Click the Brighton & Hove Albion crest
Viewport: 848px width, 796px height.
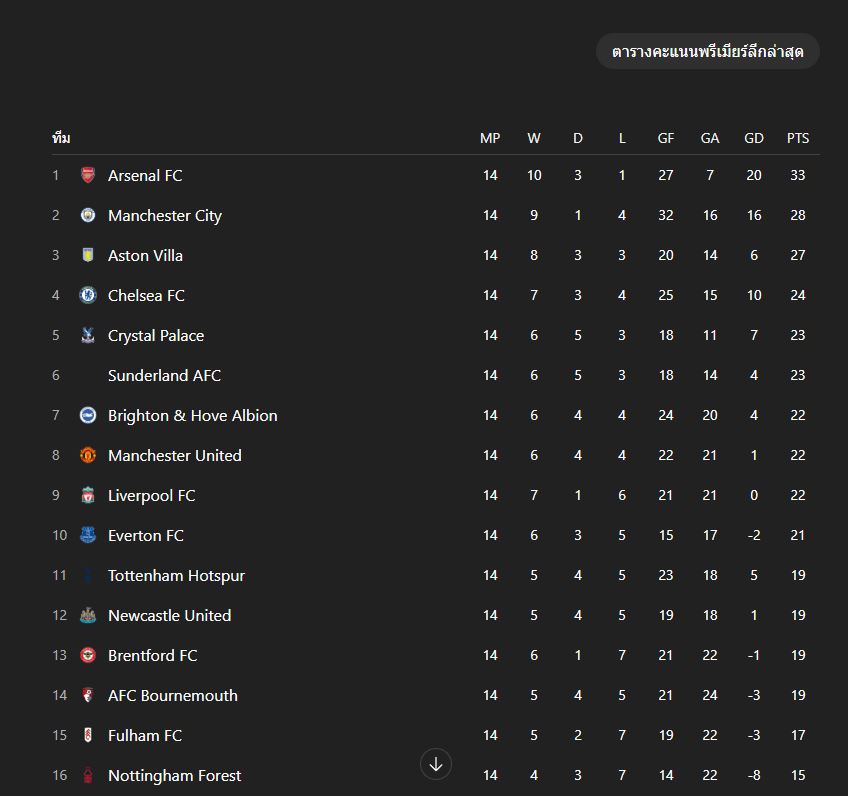point(88,415)
